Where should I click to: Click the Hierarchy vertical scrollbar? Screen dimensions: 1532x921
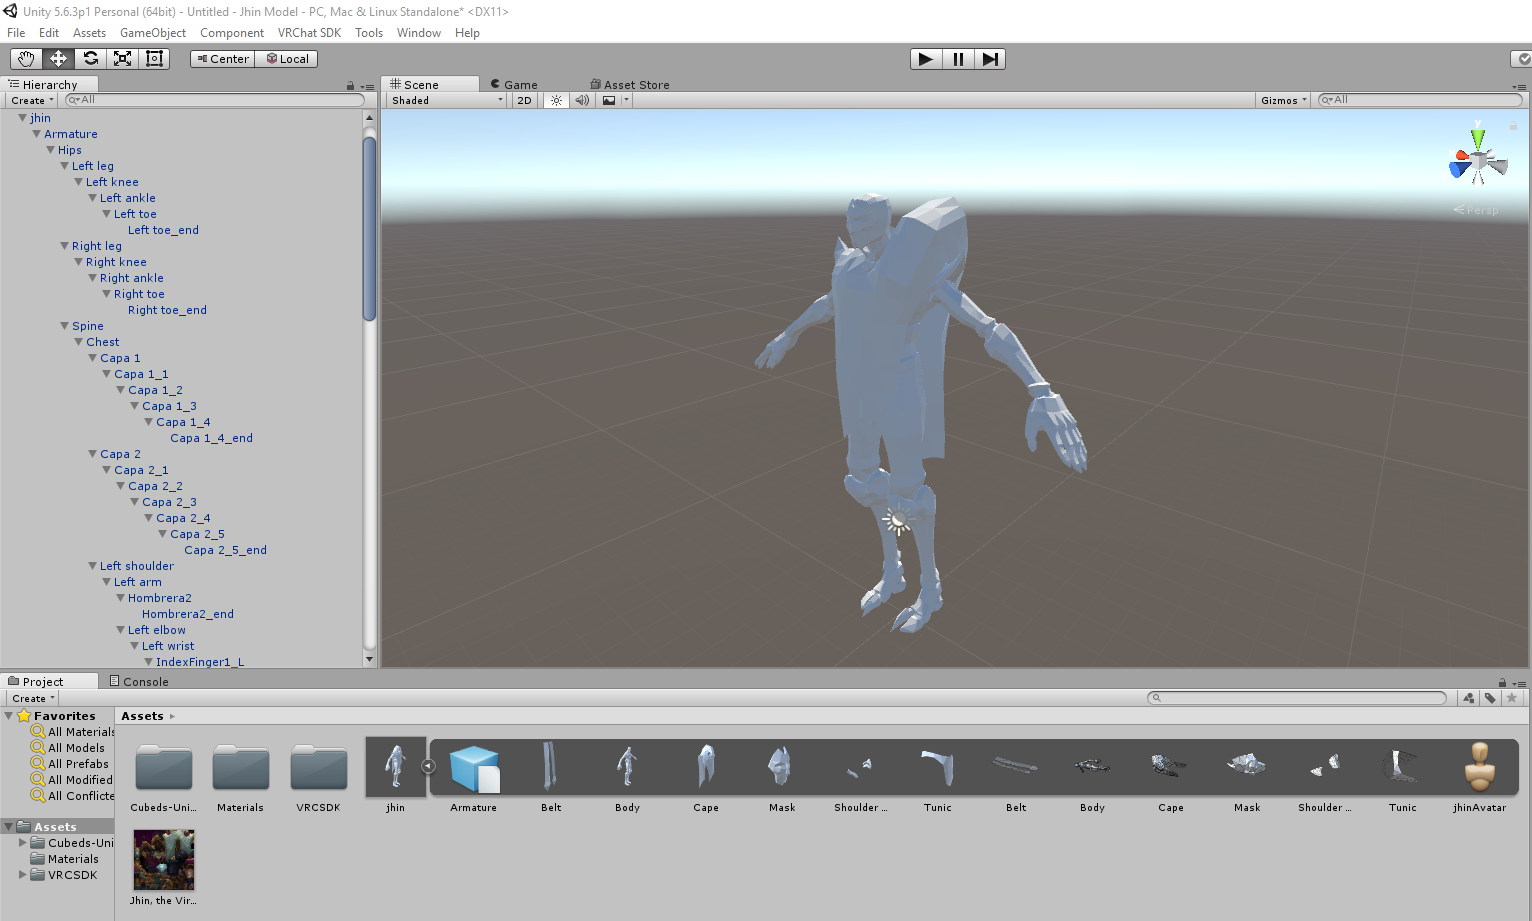[x=369, y=228]
